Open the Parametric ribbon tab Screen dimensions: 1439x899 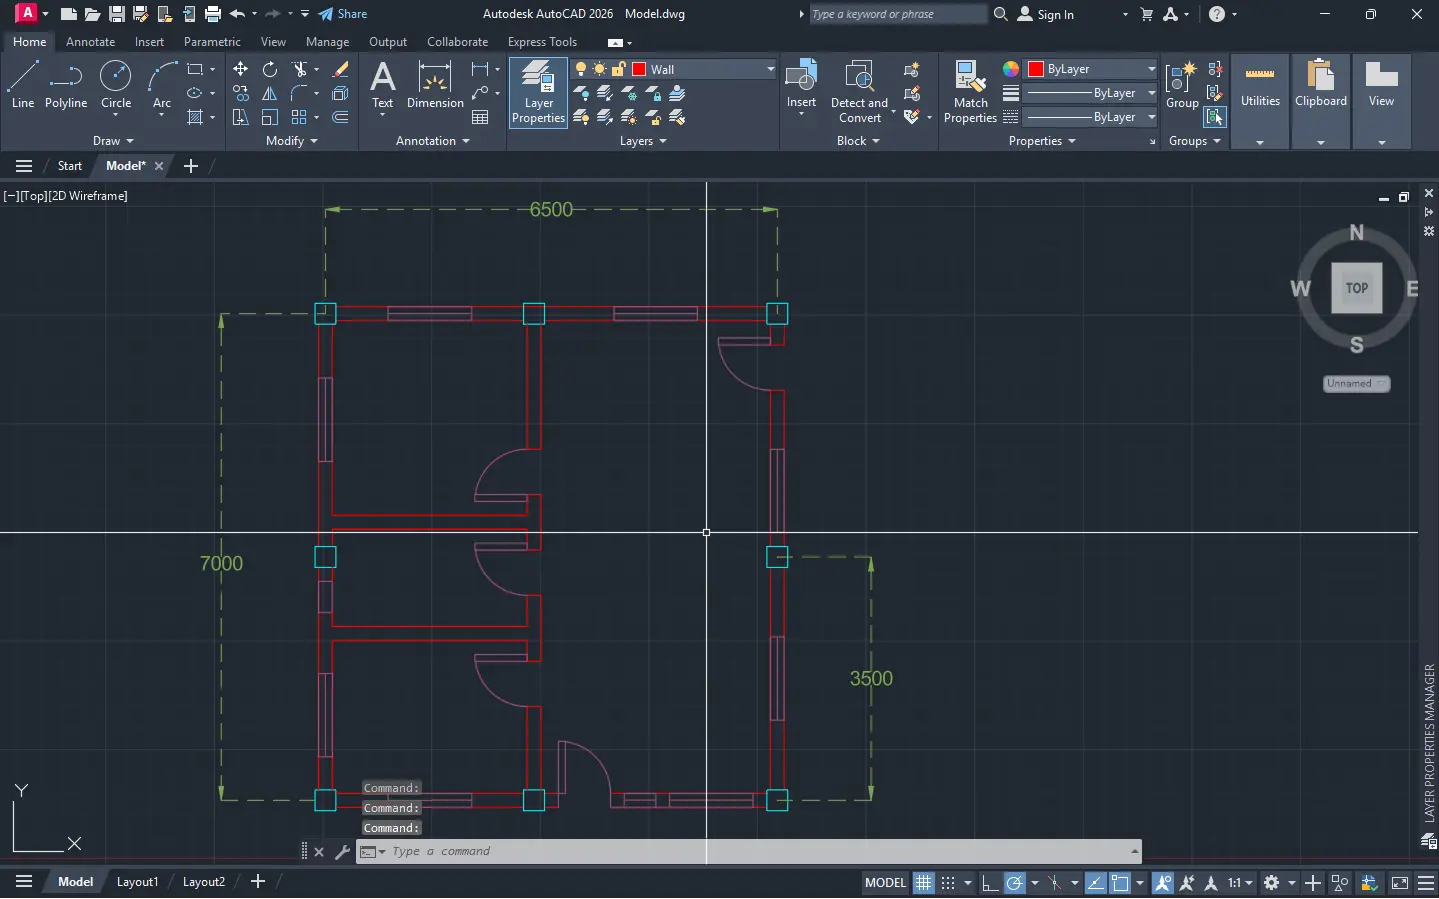[212, 42]
